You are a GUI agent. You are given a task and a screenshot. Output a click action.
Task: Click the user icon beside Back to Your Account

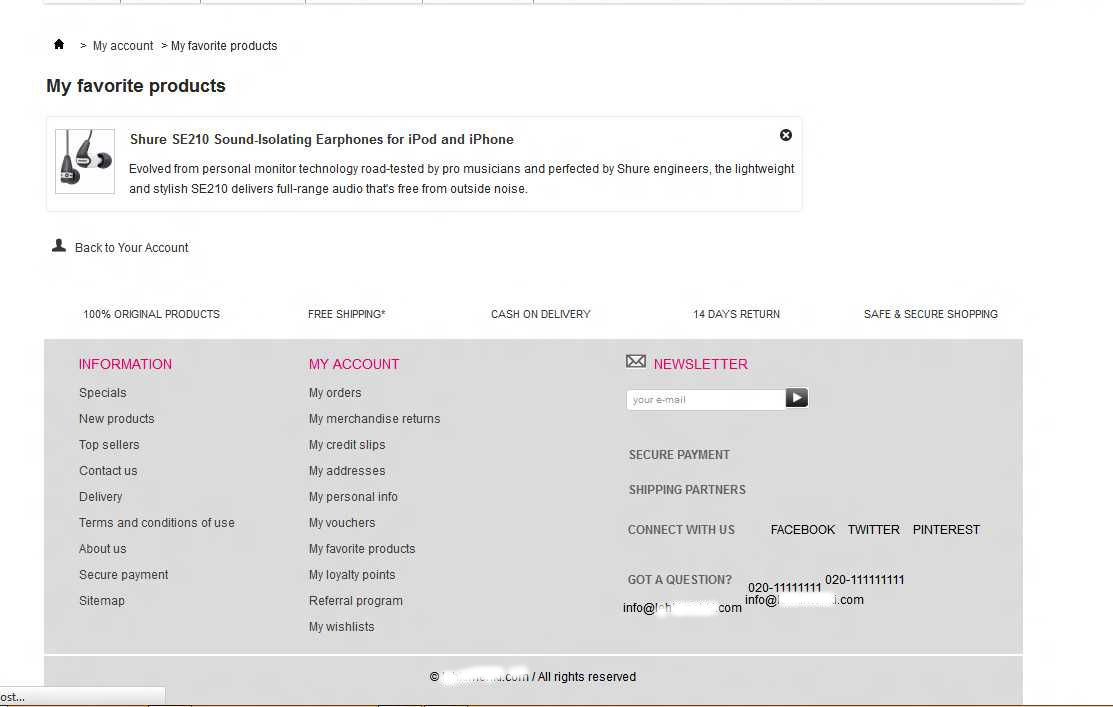59,246
